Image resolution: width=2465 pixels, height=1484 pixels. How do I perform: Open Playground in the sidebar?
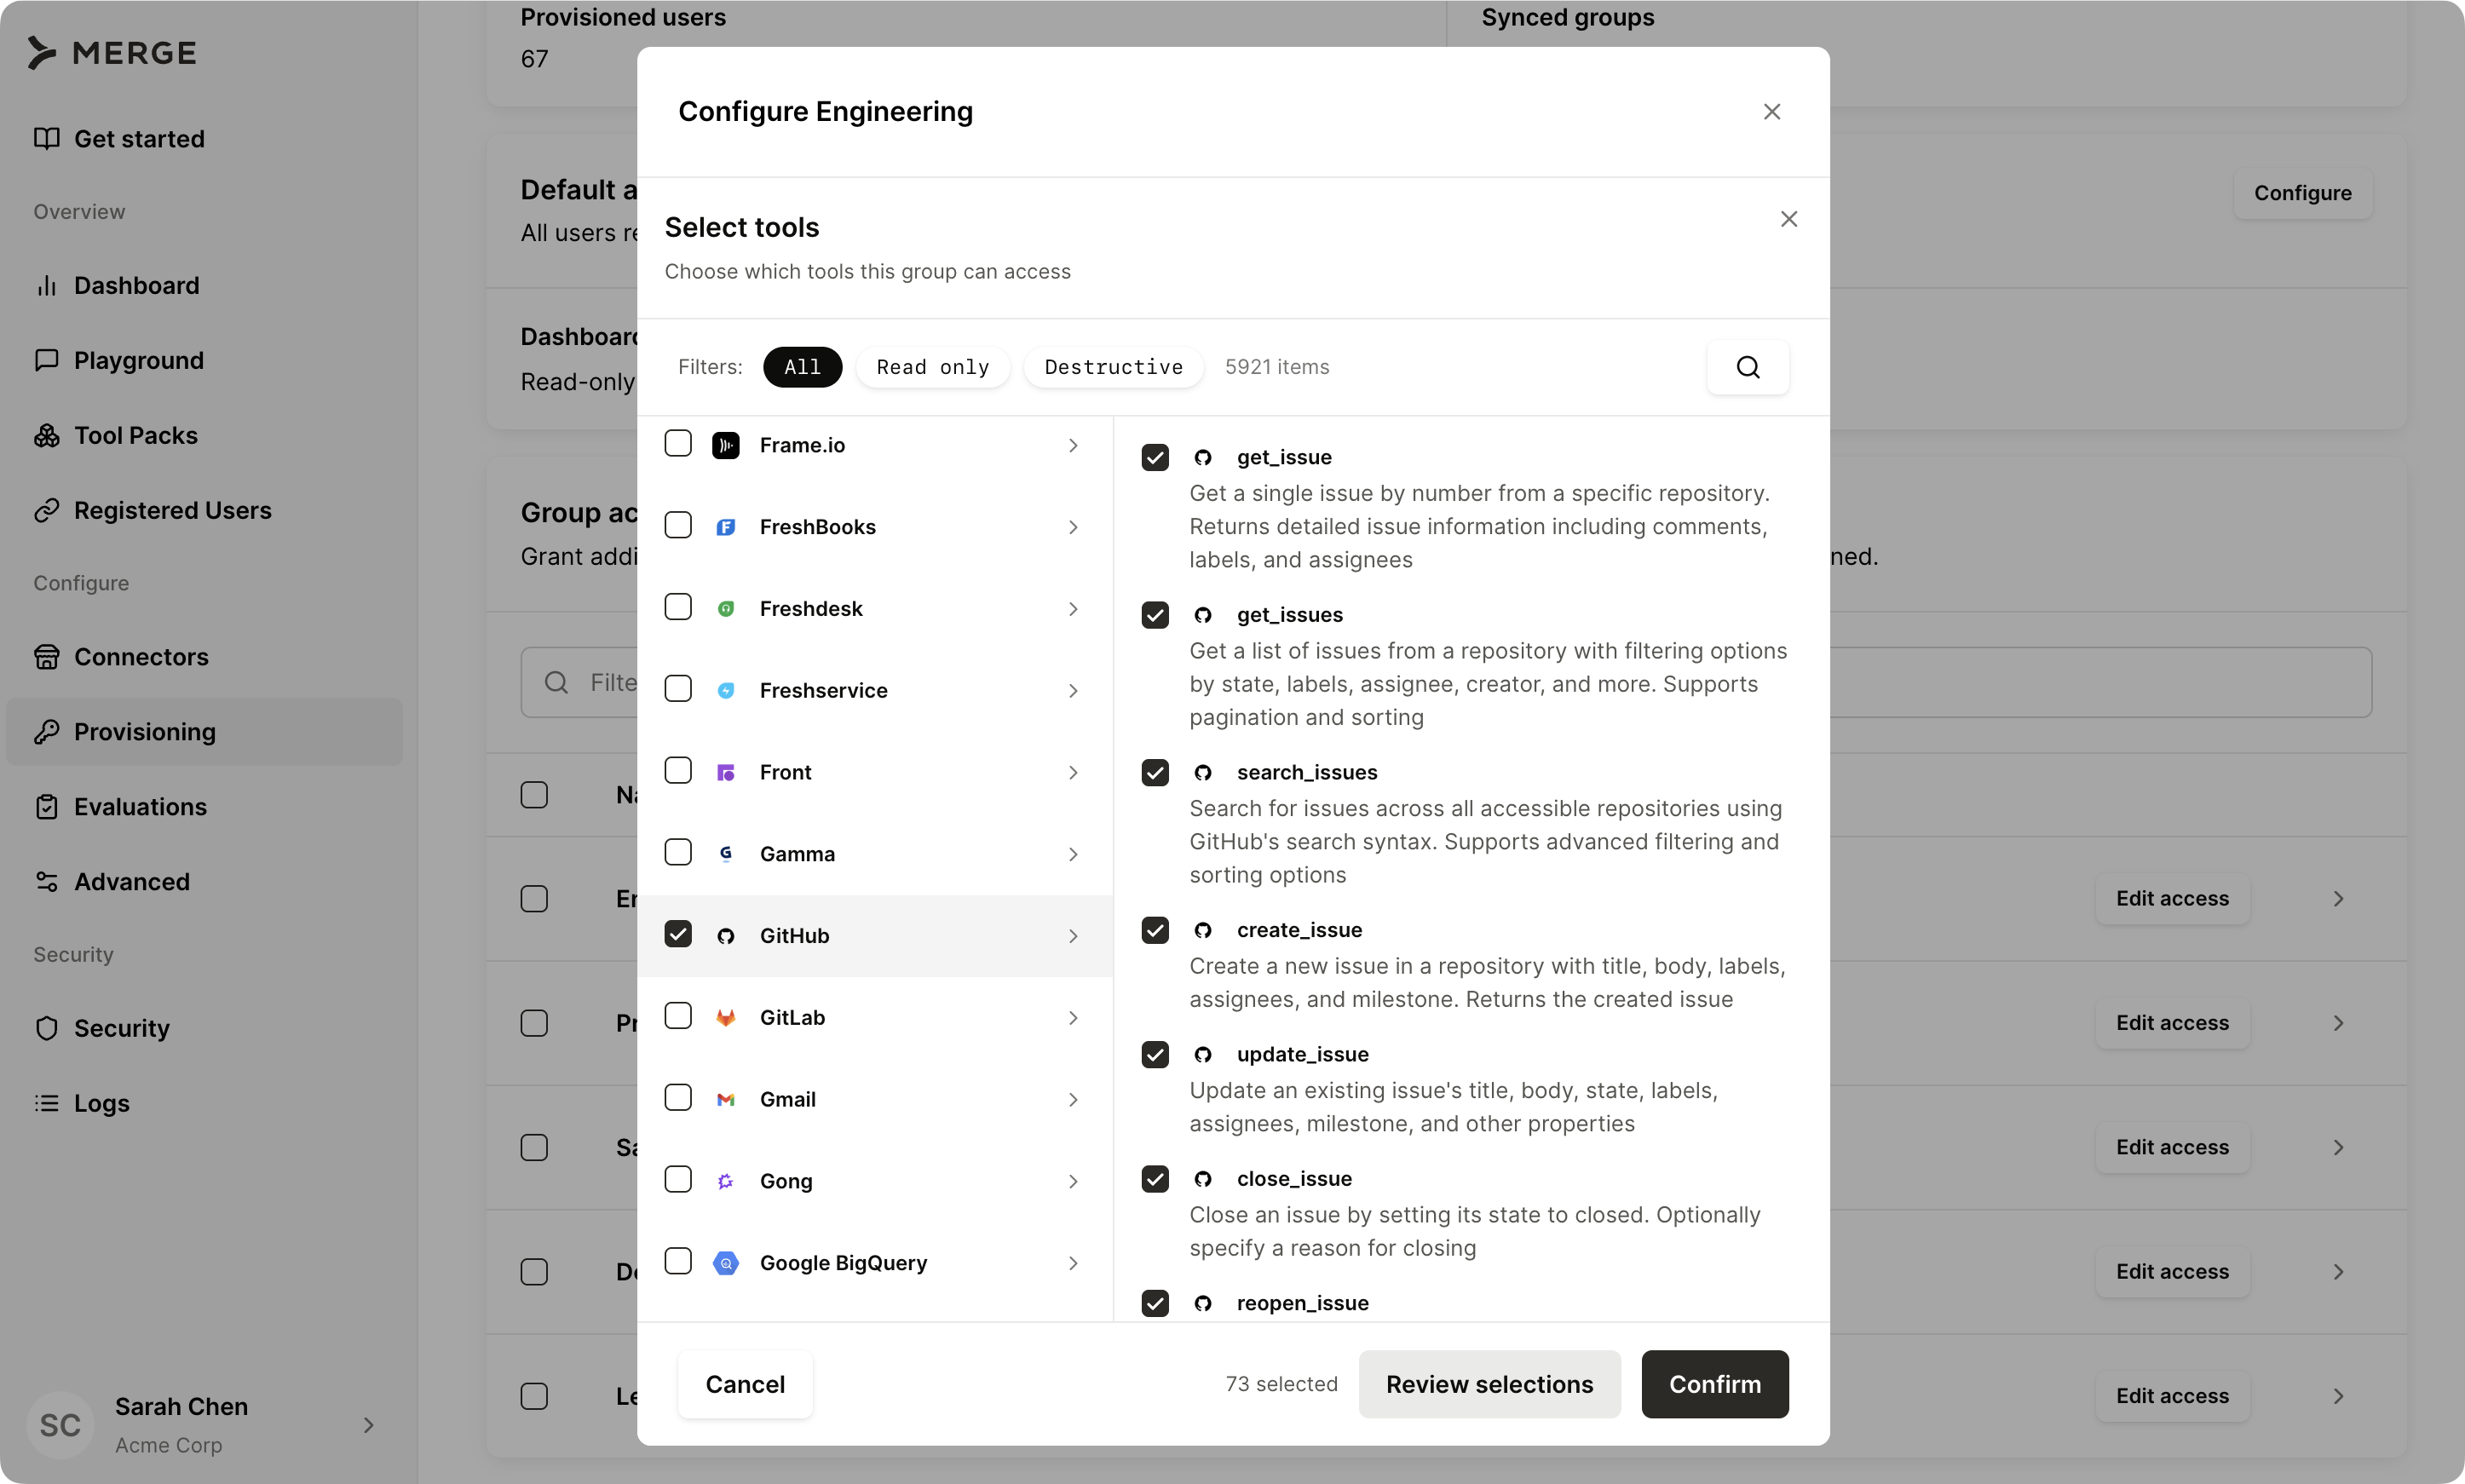204,360
